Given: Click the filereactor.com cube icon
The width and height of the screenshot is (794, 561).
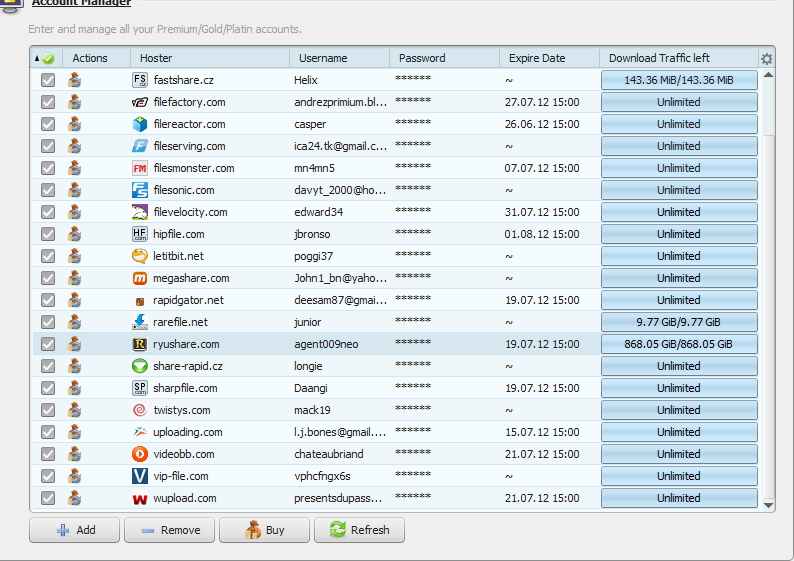Looking at the screenshot, I should [x=140, y=124].
